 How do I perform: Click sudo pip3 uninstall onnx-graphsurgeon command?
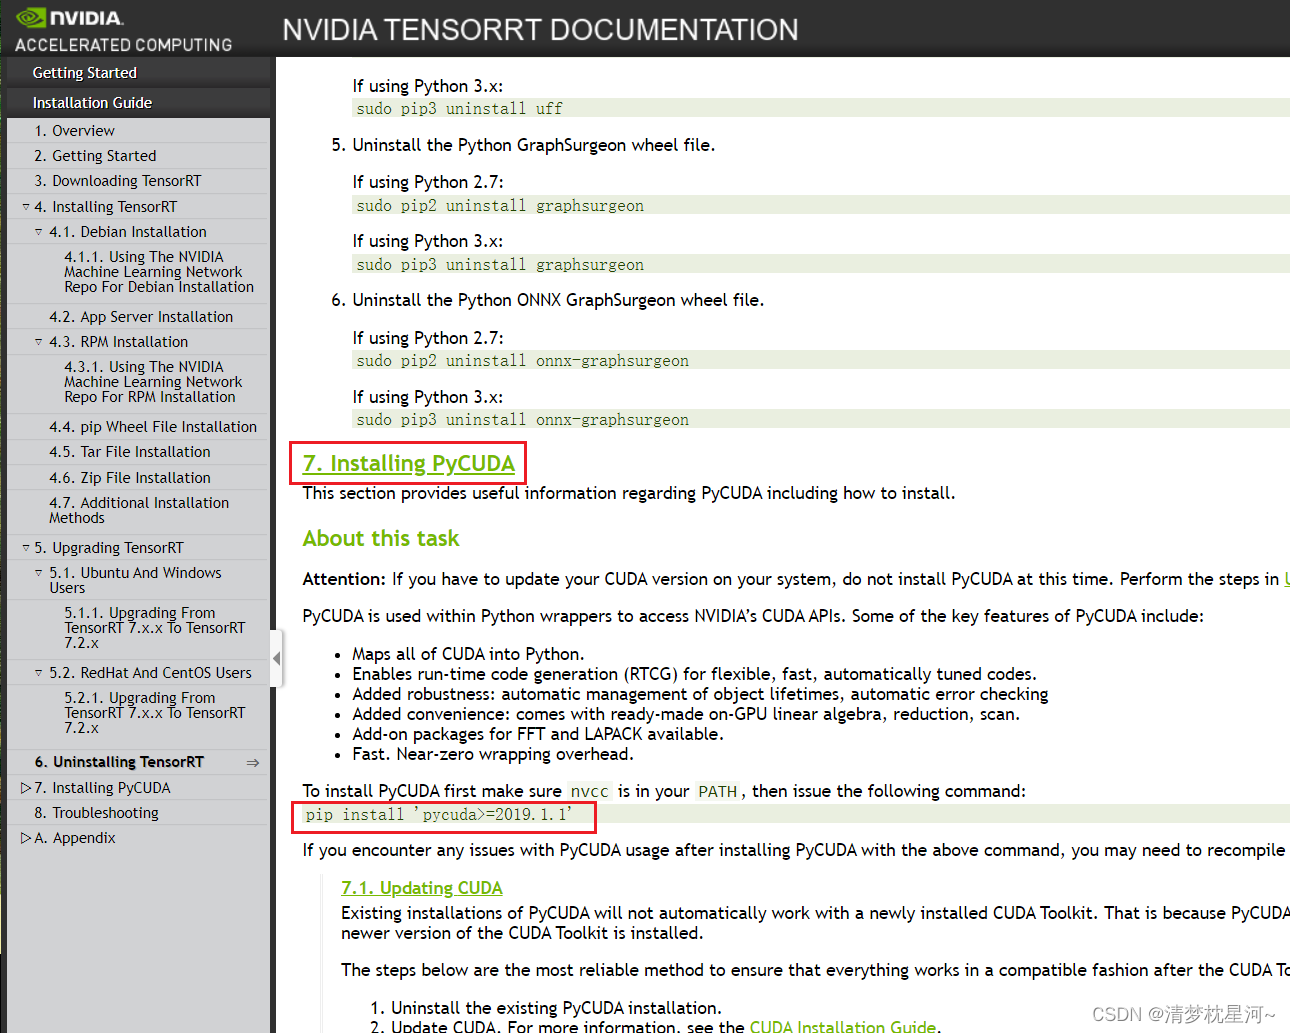pyautogui.click(x=522, y=420)
